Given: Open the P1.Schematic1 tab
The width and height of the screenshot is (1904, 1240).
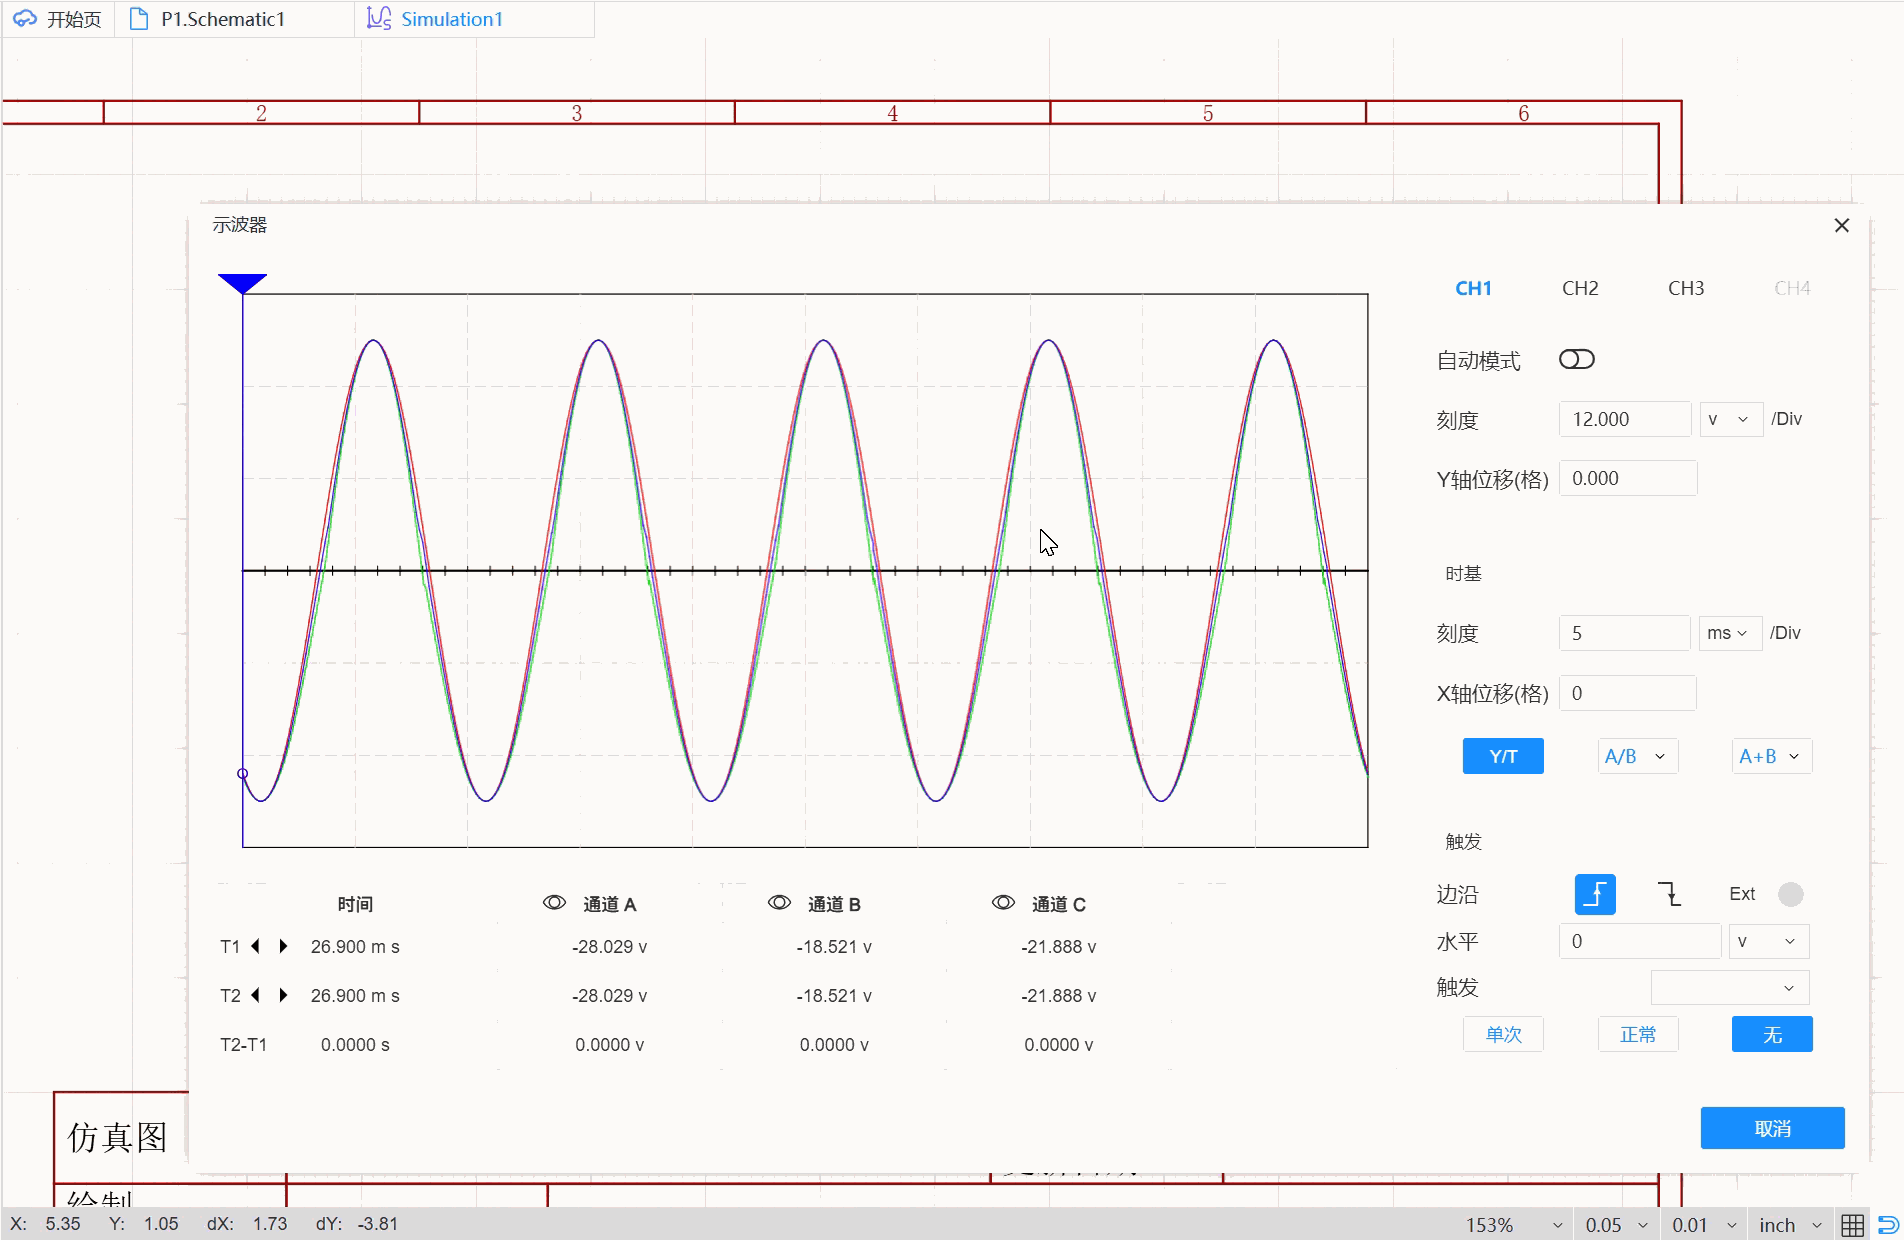Looking at the screenshot, I should tap(222, 19).
